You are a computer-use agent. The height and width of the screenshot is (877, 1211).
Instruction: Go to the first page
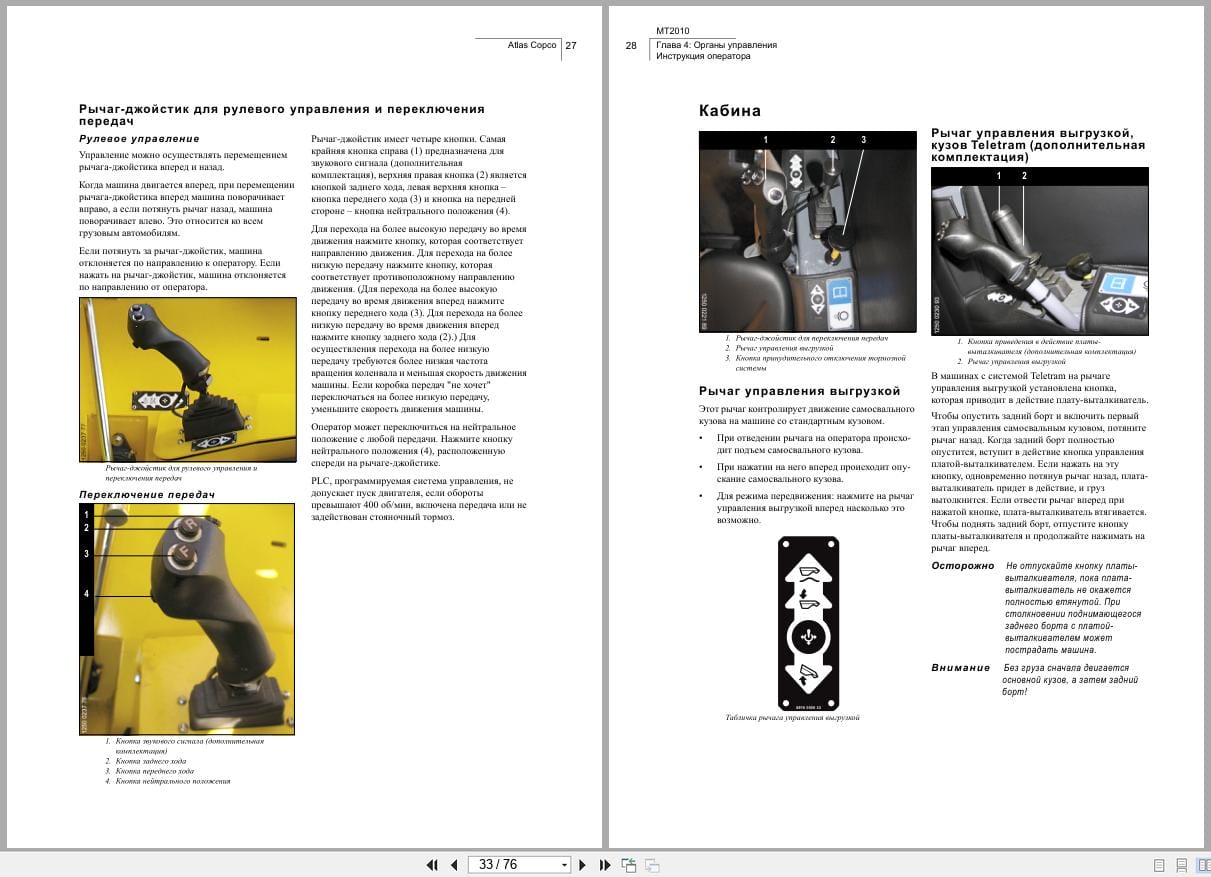pos(433,865)
